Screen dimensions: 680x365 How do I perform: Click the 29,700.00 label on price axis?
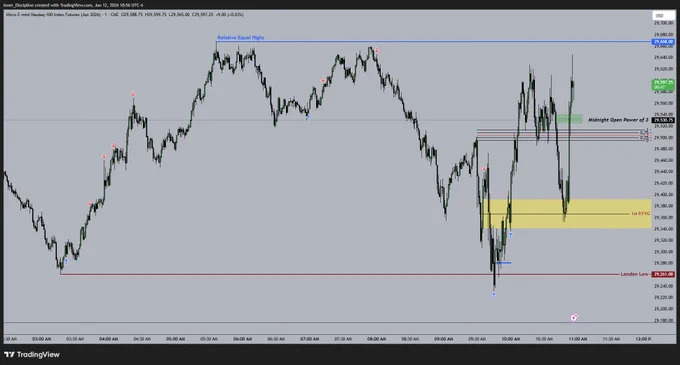(664, 23)
